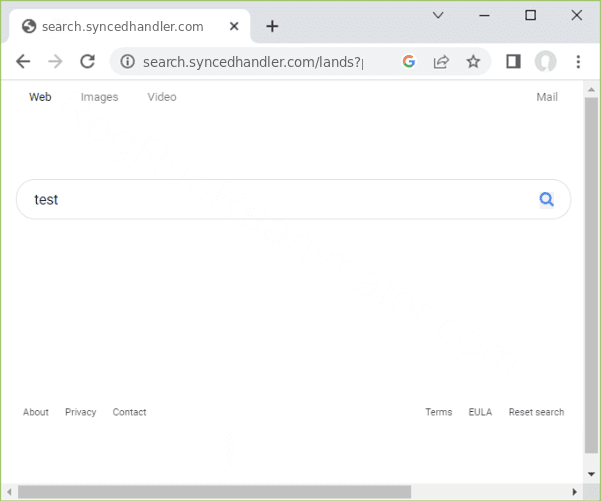Switch to the Video tab

[x=162, y=97]
